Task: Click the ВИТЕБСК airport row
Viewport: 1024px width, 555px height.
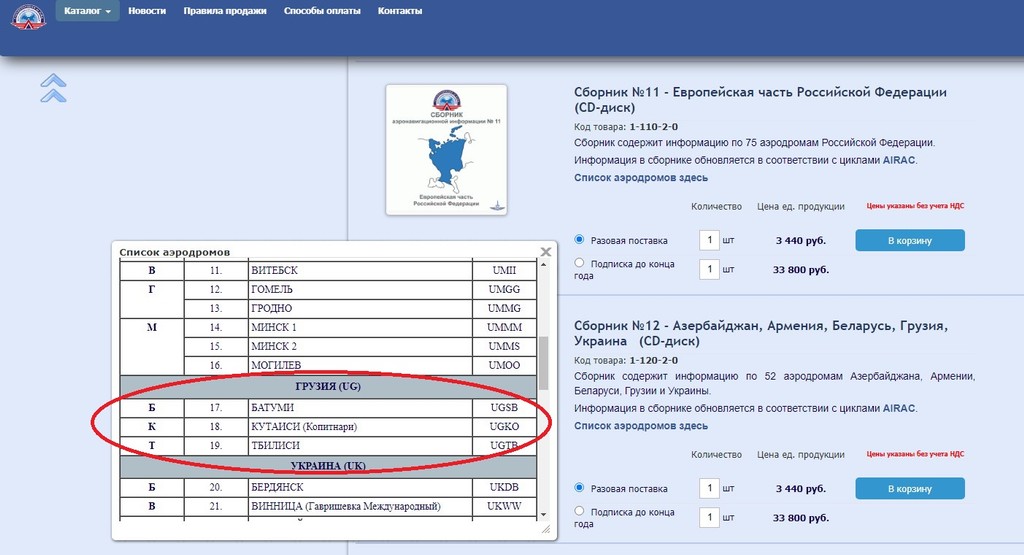Action: (x=328, y=270)
